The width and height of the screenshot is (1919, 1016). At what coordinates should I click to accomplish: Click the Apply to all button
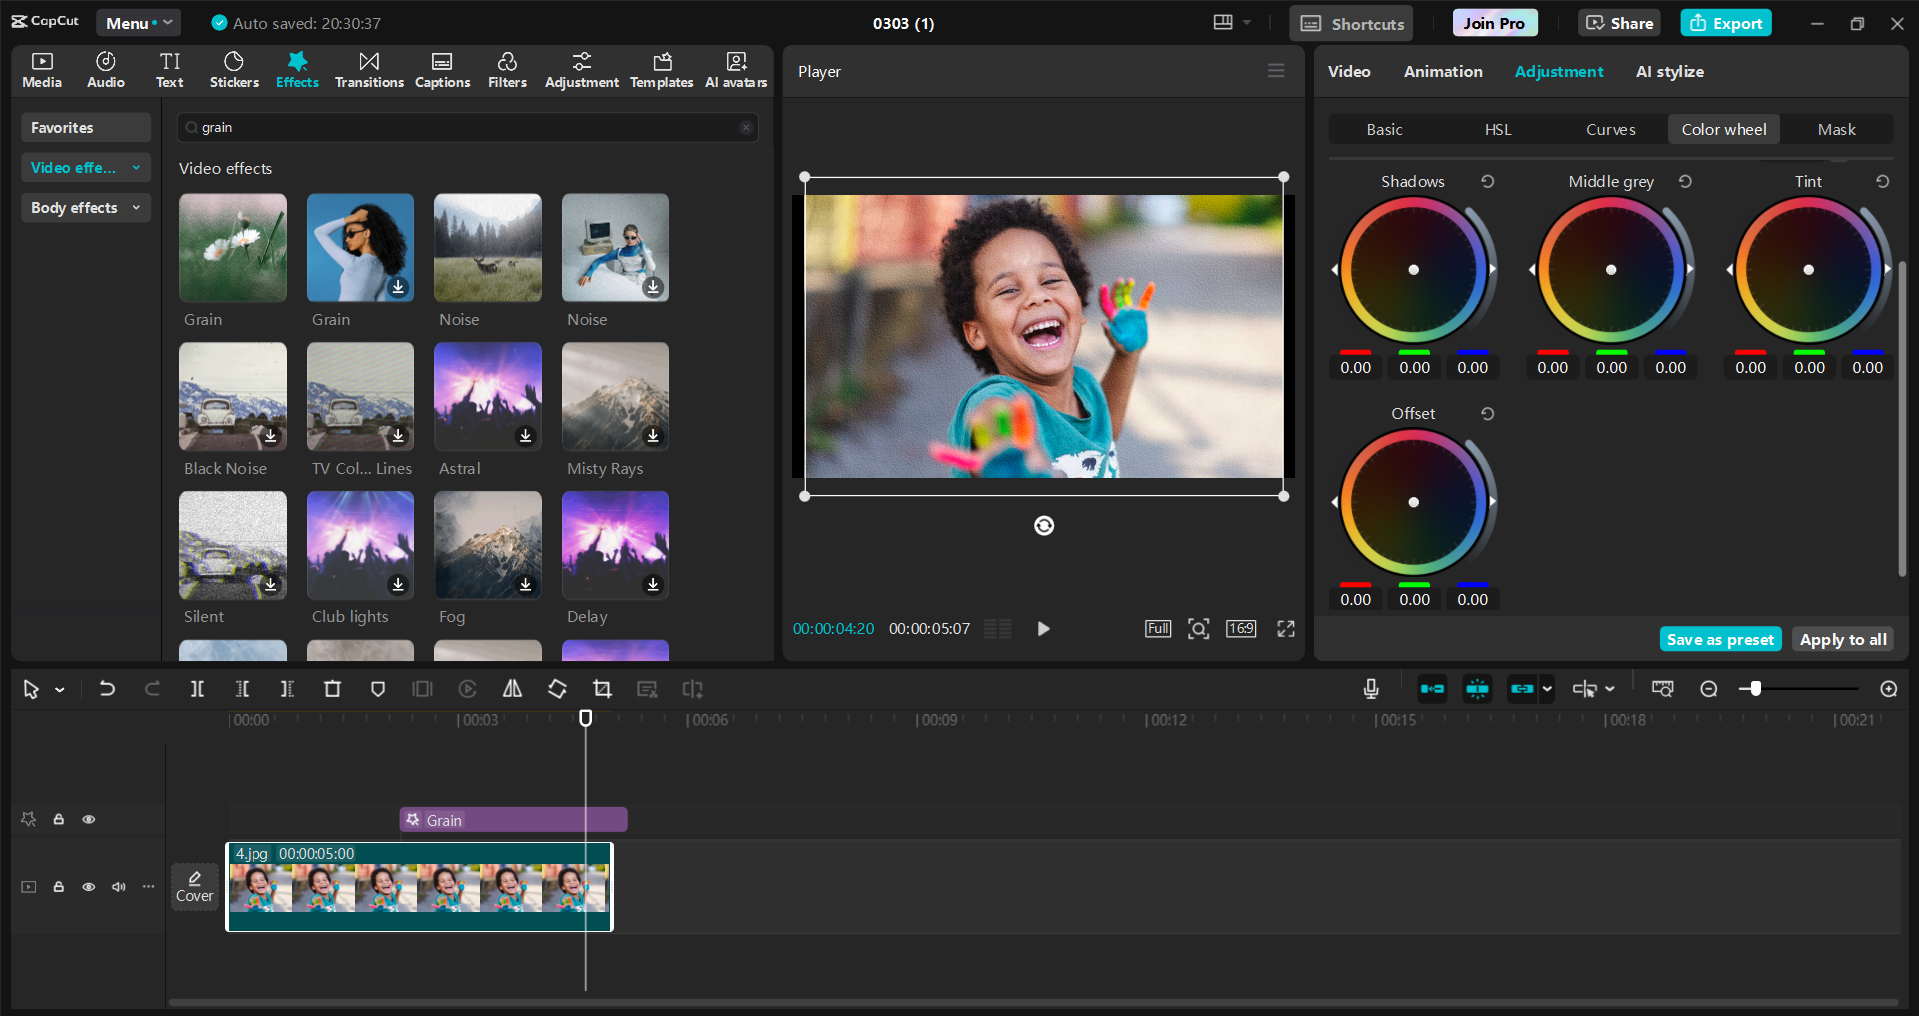click(1842, 638)
